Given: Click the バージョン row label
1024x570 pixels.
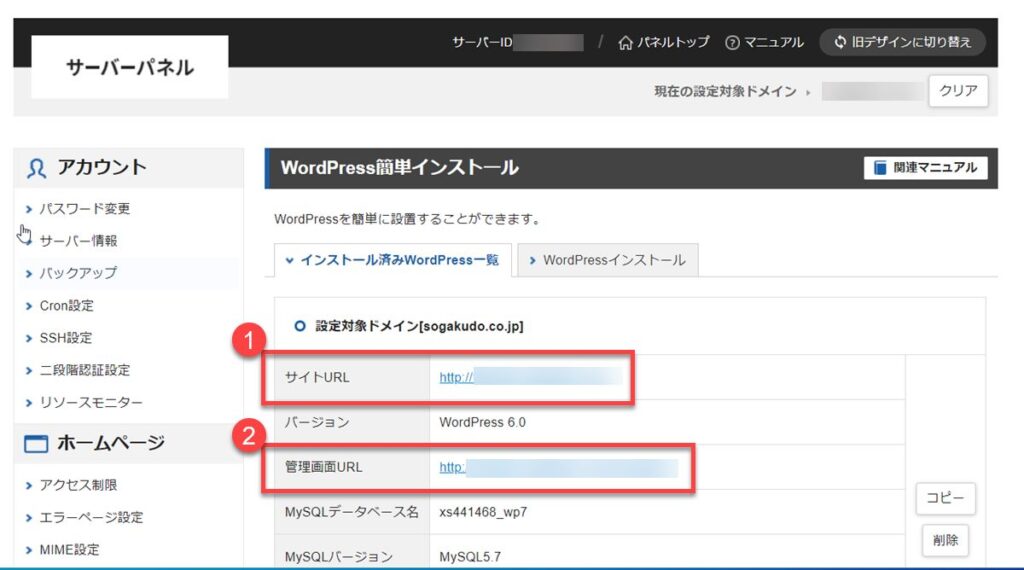Looking at the screenshot, I should coord(317,422).
